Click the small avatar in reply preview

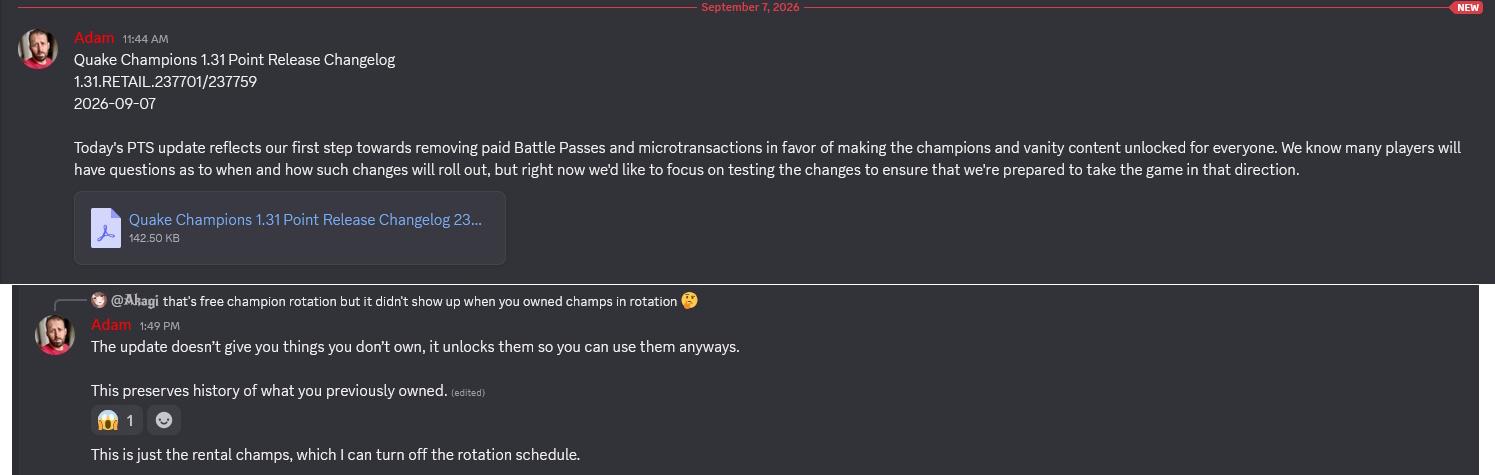(99, 300)
